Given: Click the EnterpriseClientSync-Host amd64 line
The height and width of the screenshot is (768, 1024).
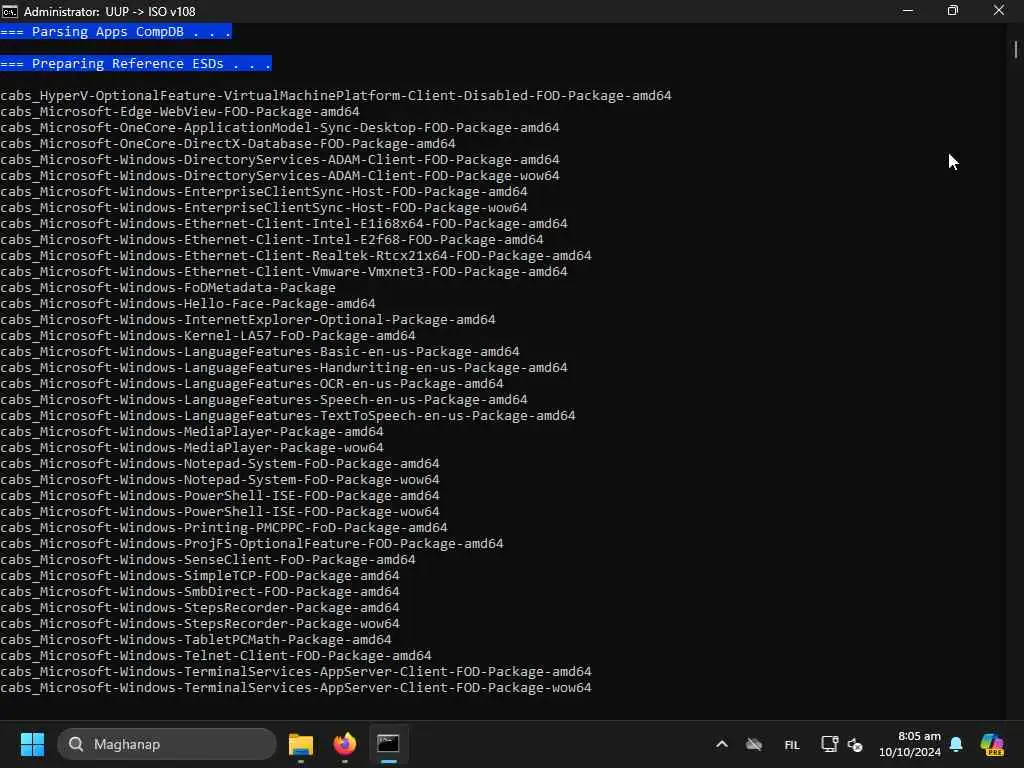Looking at the screenshot, I should (x=264, y=191).
